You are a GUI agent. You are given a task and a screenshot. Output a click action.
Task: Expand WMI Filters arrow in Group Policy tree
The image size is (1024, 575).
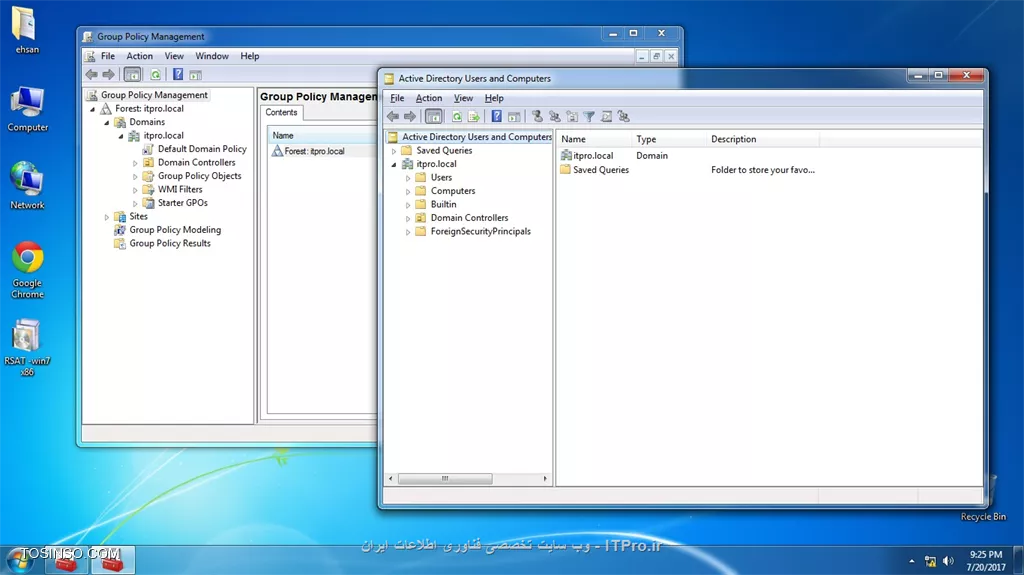tap(135, 190)
